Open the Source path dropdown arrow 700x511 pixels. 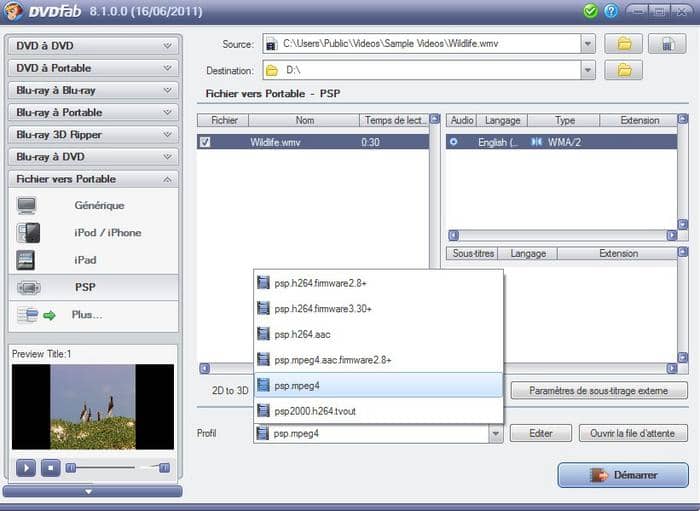588,44
